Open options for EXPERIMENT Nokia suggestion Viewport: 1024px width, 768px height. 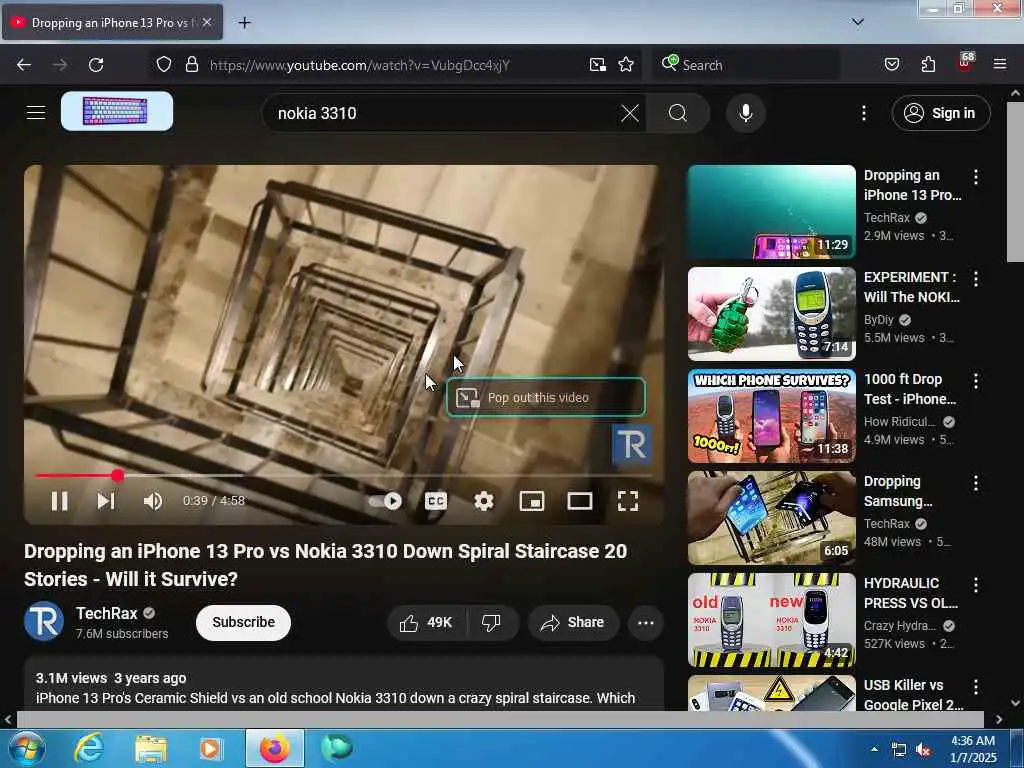975,279
